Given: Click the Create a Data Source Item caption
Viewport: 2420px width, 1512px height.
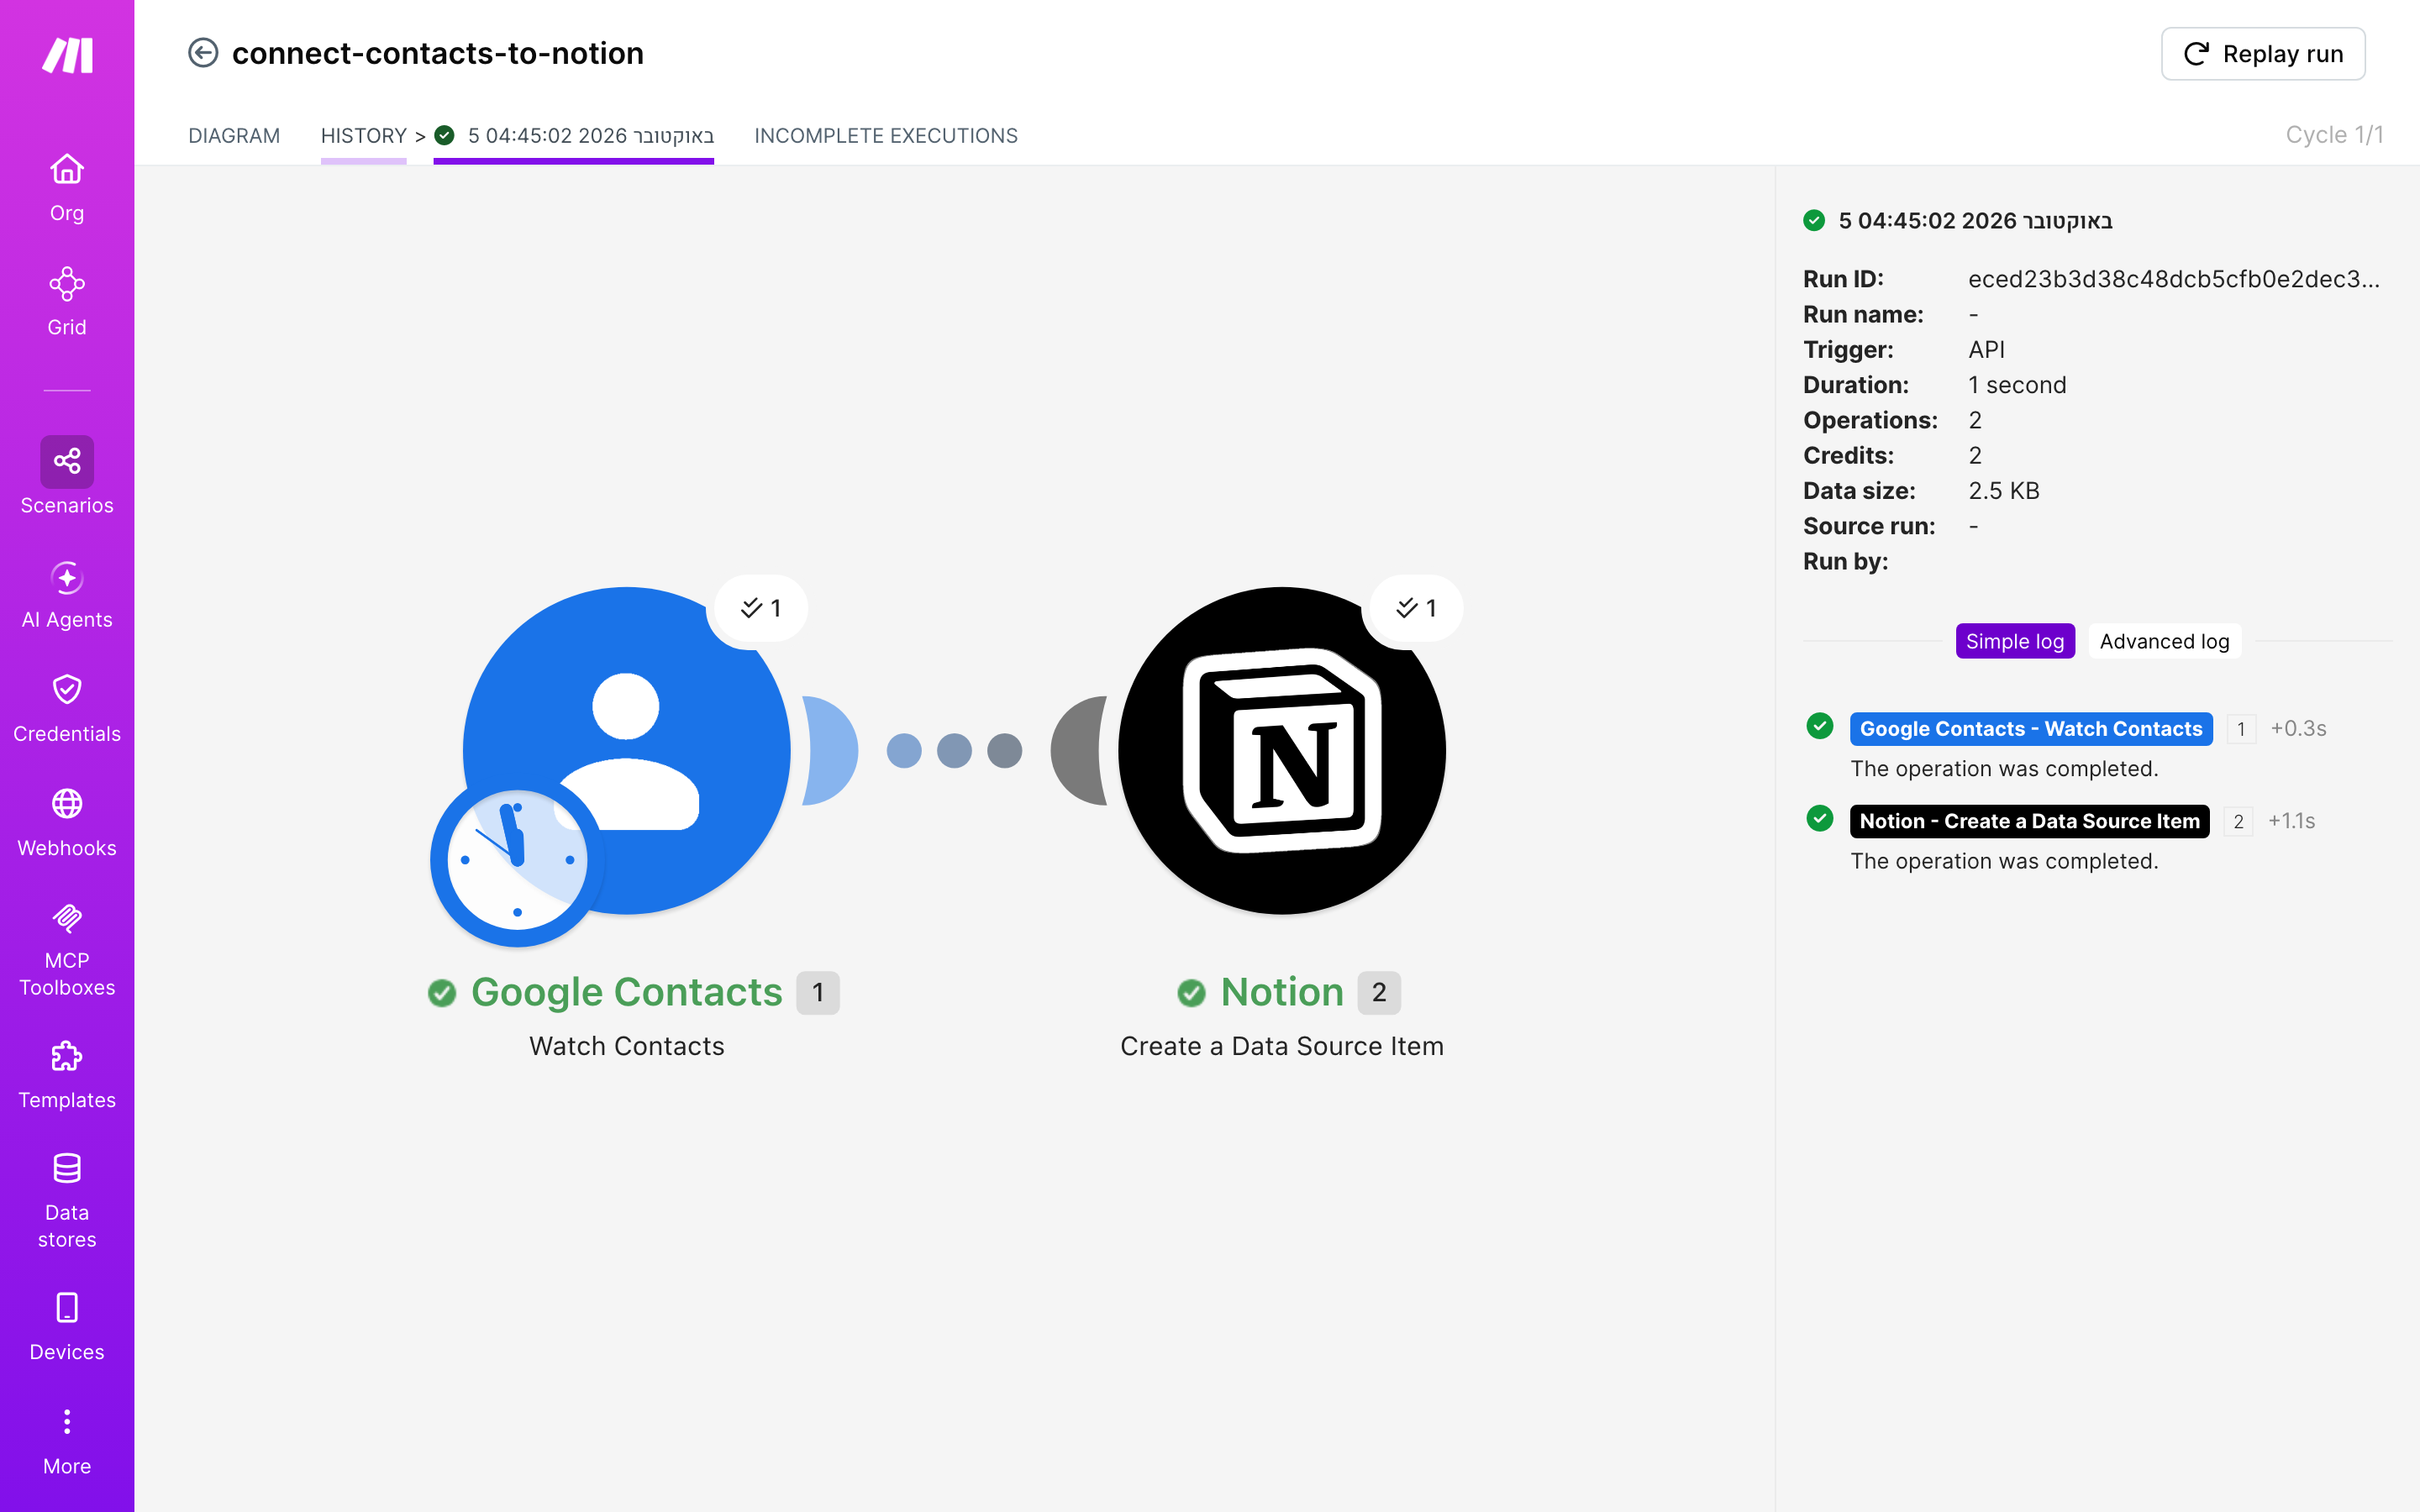Looking at the screenshot, I should pos(1282,1046).
